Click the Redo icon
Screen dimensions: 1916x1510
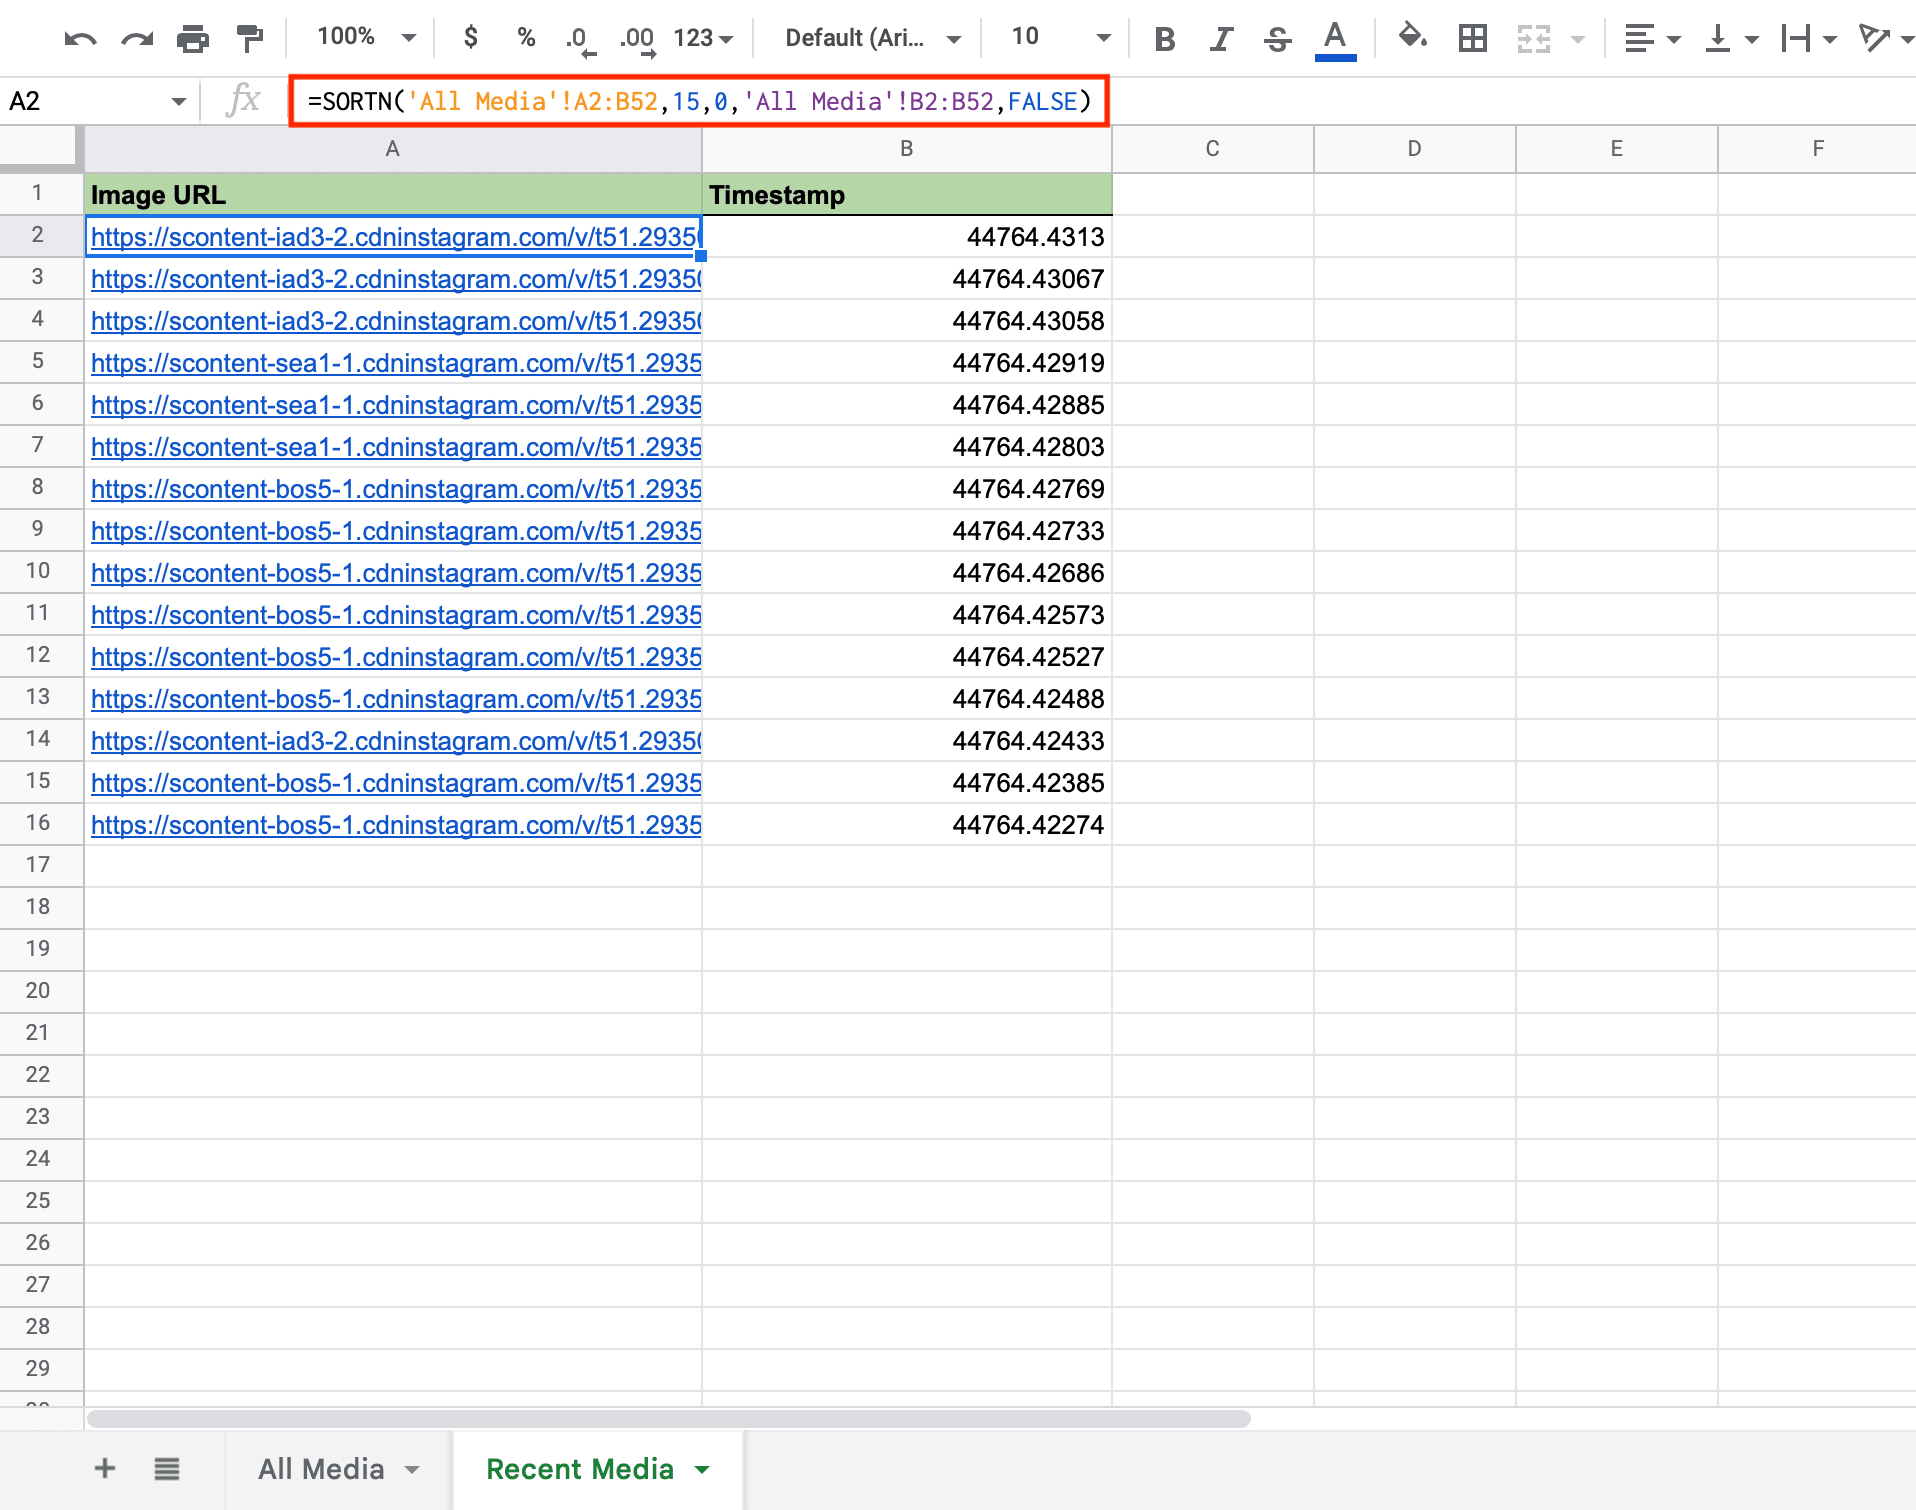pyautogui.click(x=137, y=38)
